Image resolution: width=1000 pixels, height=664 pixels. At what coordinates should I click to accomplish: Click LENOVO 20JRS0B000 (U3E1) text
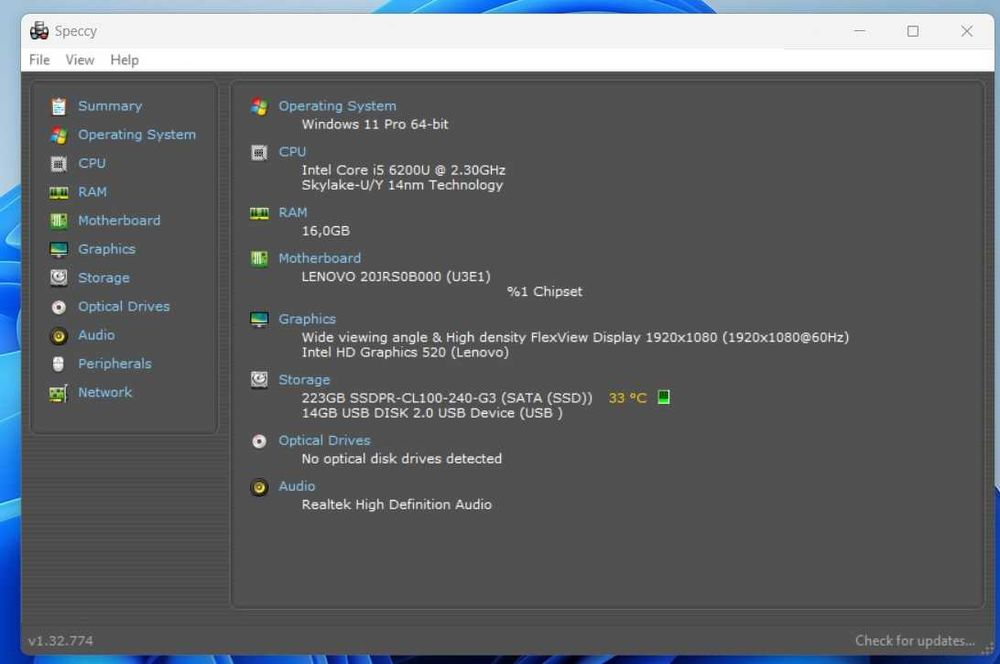396,277
